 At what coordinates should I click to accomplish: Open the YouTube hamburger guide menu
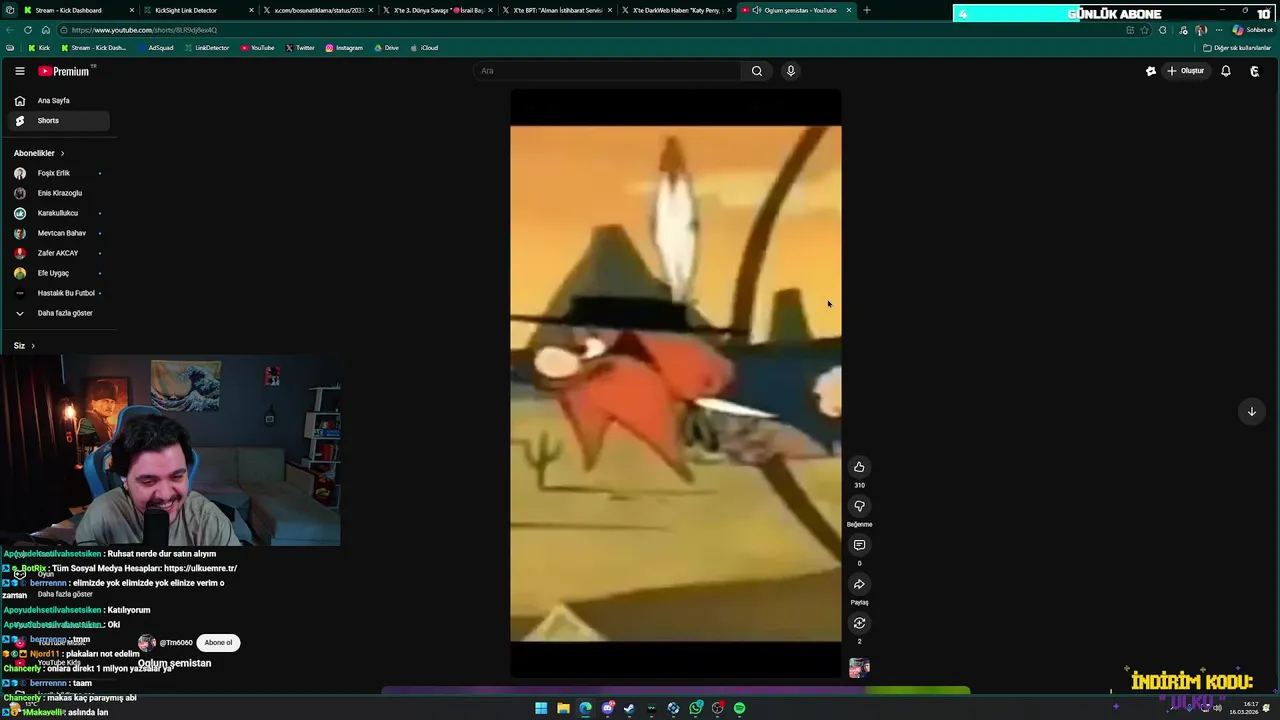click(19, 71)
